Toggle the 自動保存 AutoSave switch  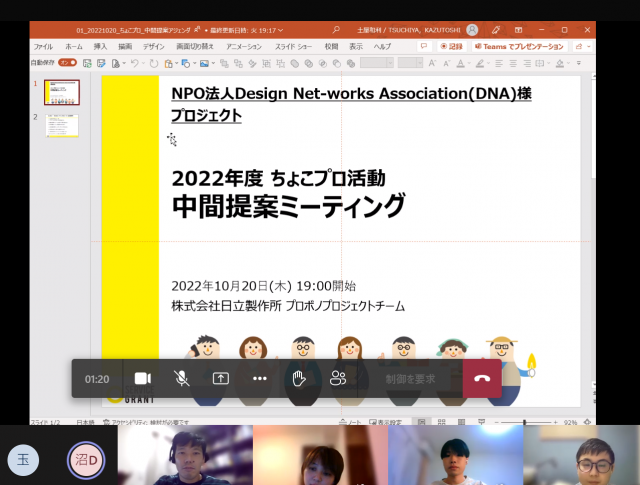(x=68, y=62)
